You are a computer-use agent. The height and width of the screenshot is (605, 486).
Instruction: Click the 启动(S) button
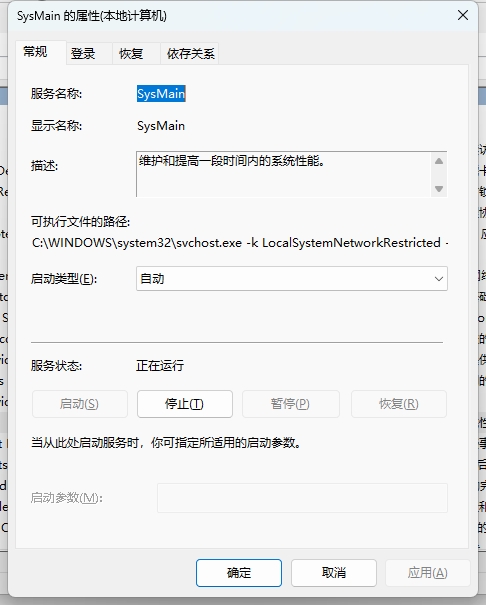coord(80,404)
